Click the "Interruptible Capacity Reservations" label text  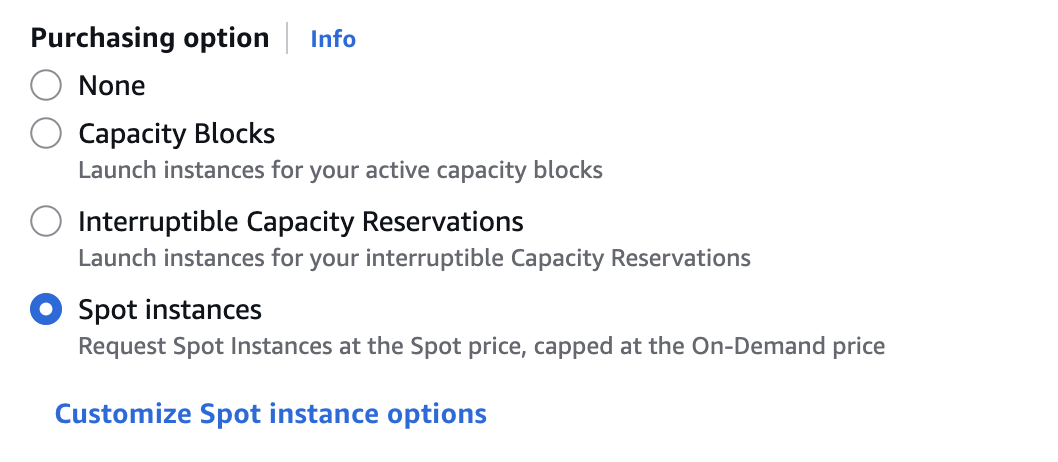point(300,221)
